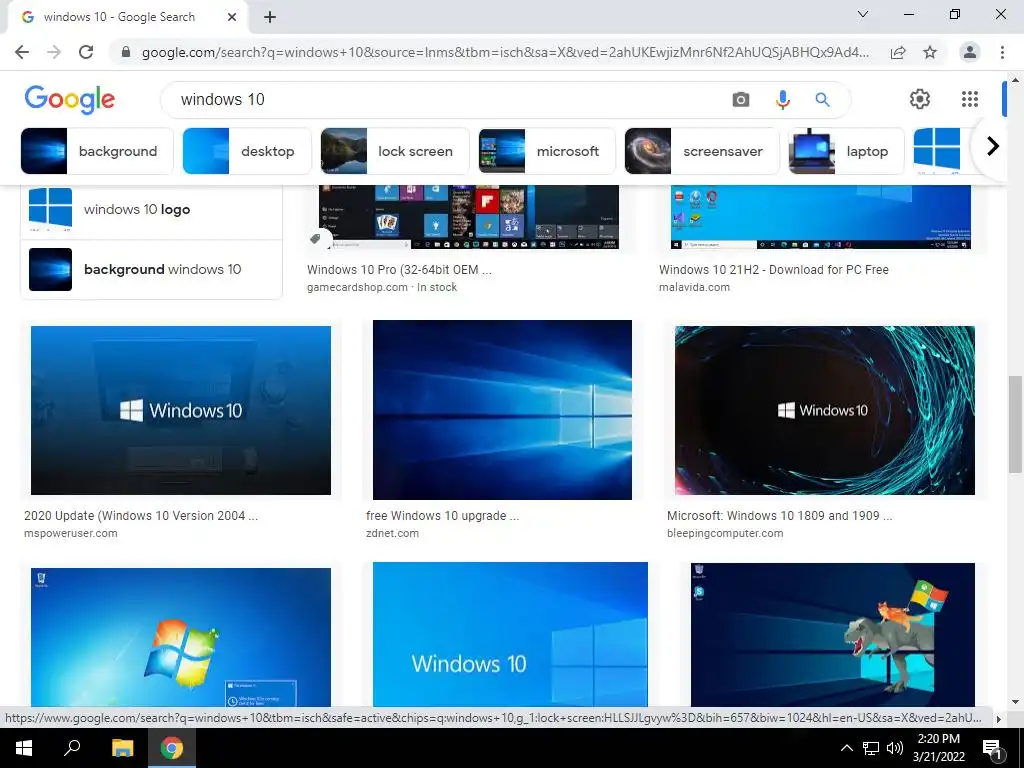Open 2020 Update Windows 10 Version 2004 link
This screenshot has height=768, width=1024.
pyautogui.click(x=141, y=515)
